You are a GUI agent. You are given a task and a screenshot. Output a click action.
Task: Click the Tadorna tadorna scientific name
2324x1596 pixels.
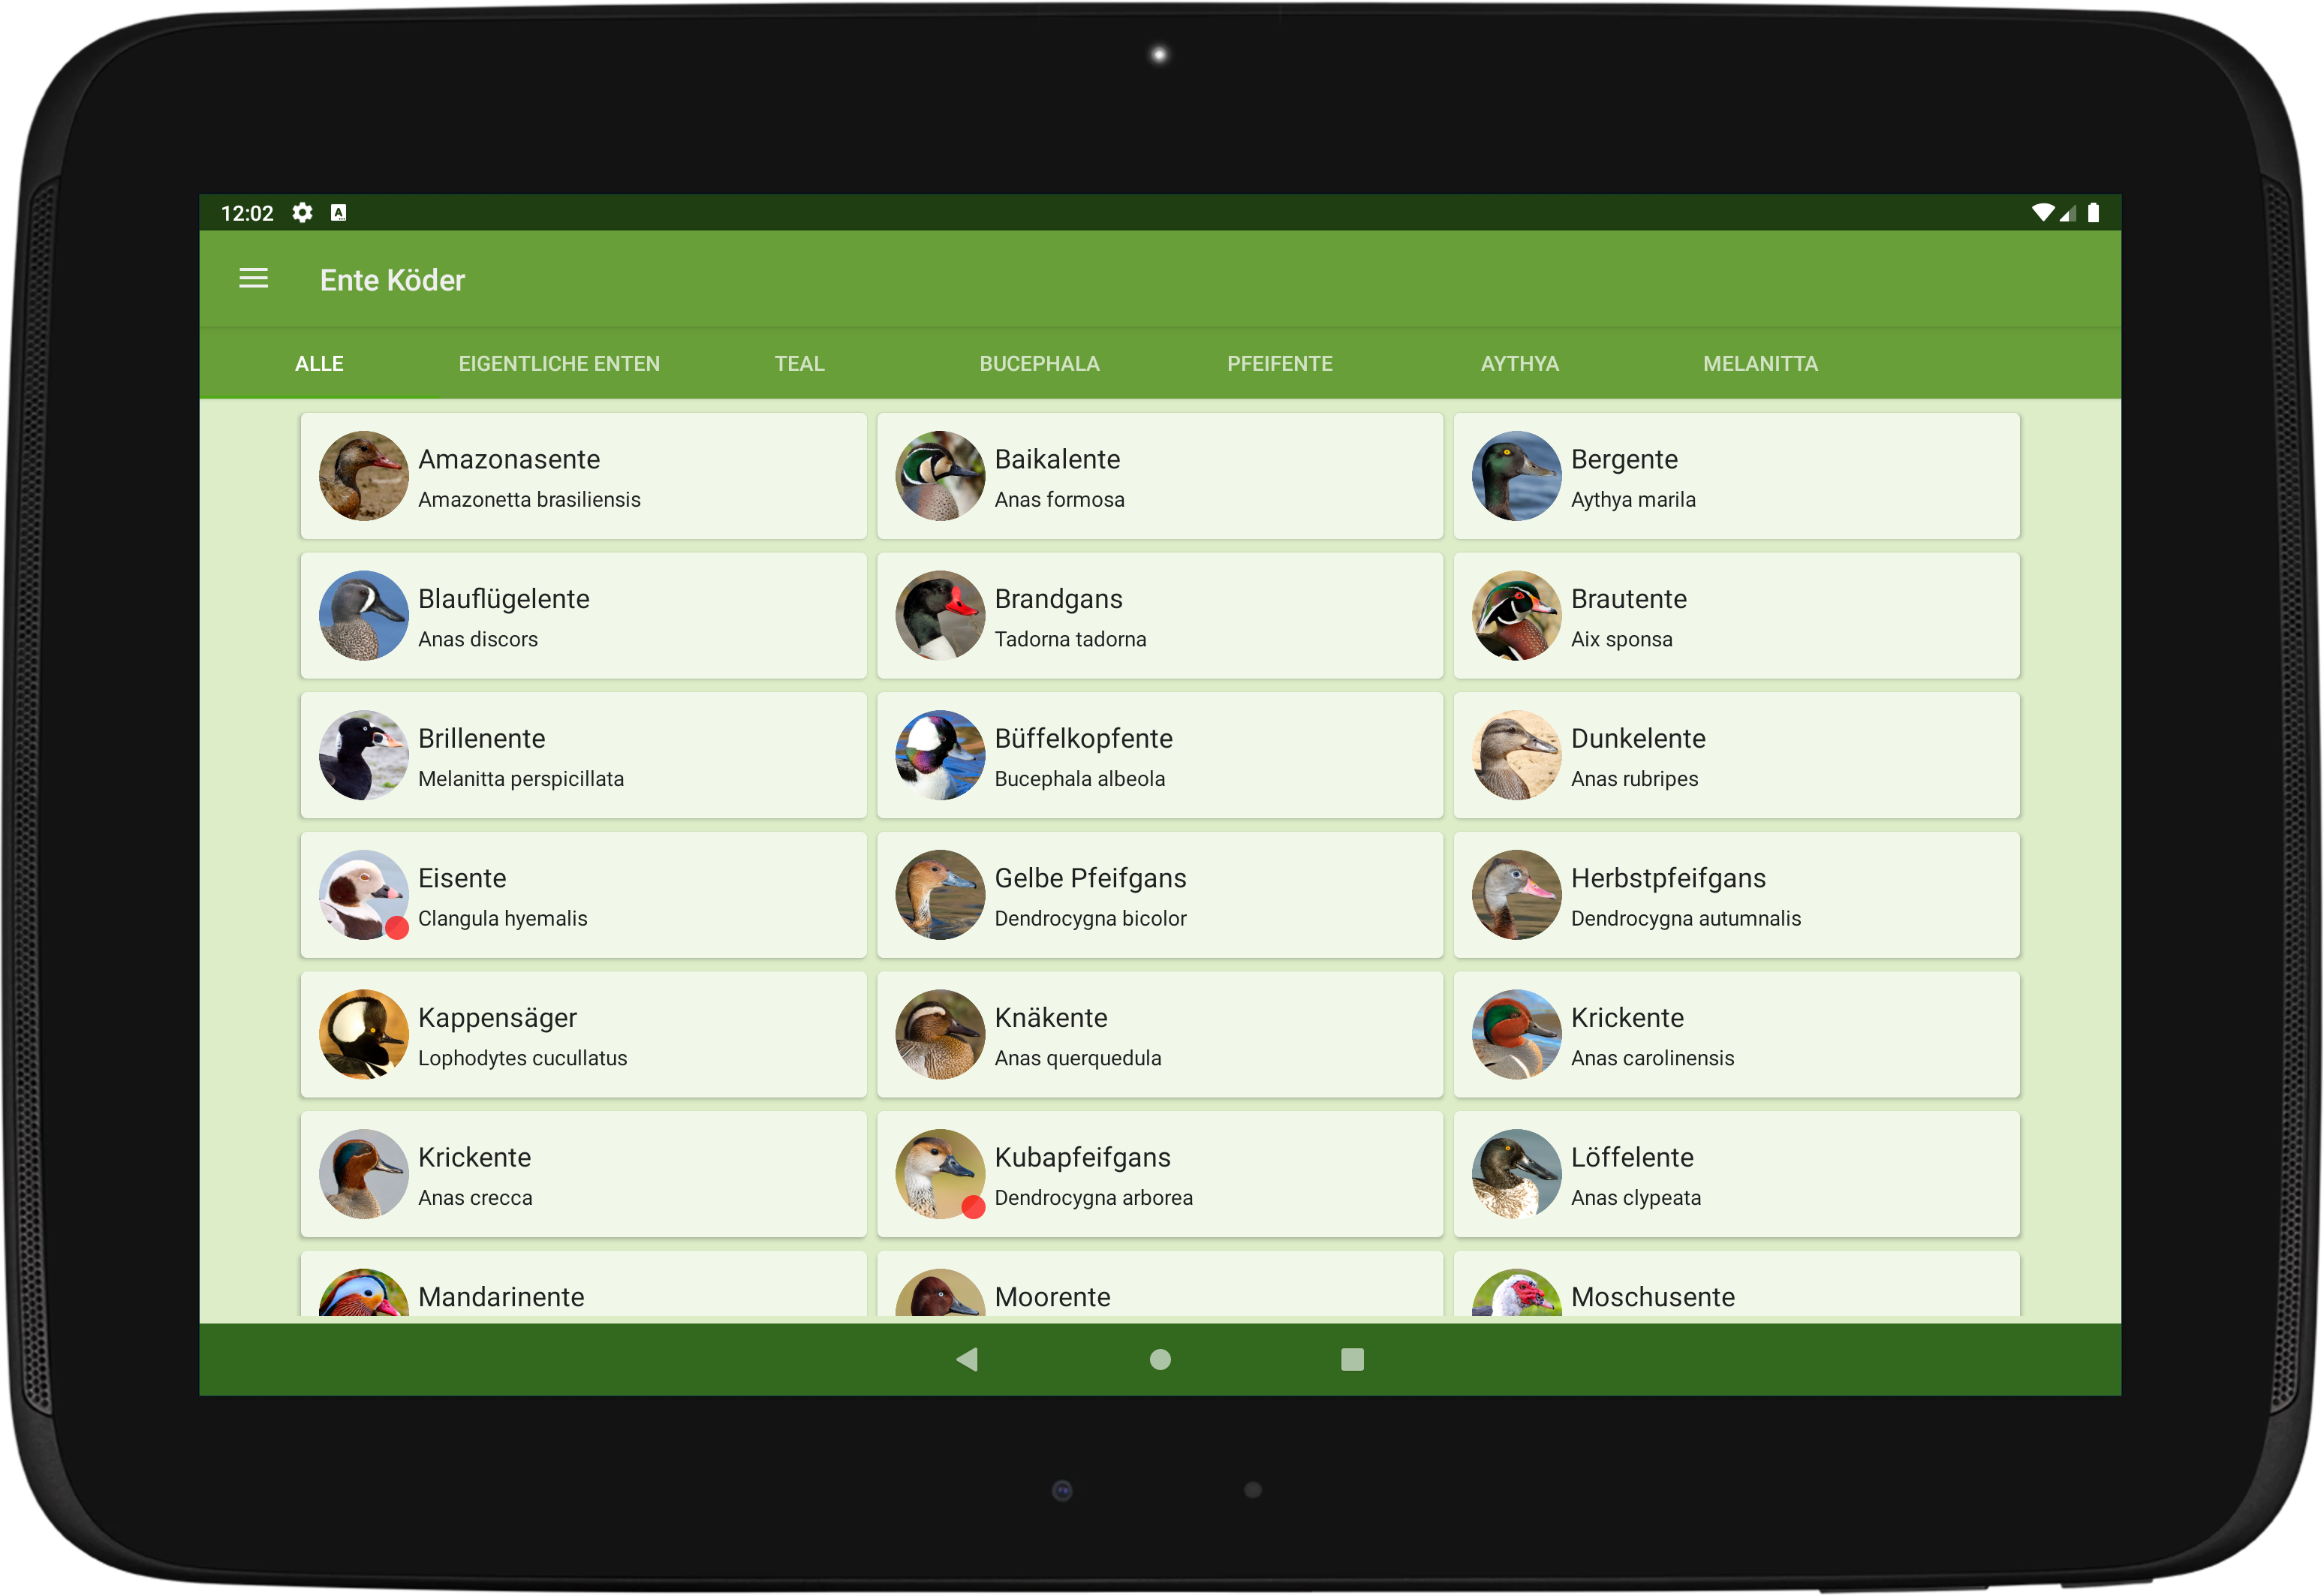[1070, 640]
